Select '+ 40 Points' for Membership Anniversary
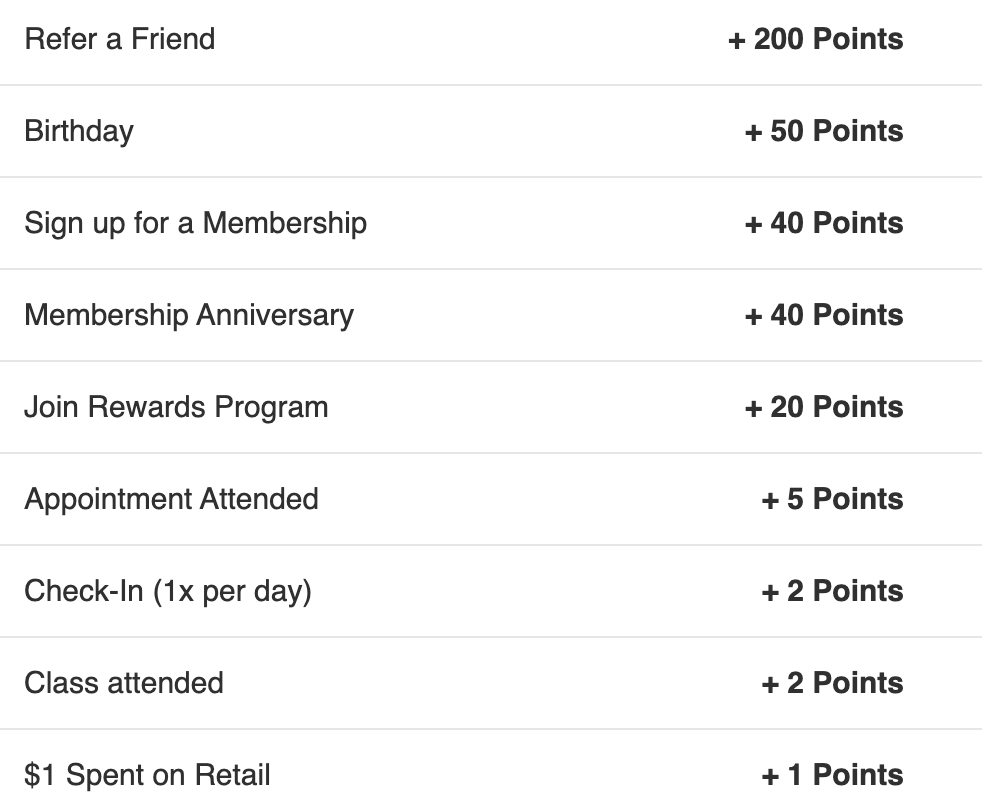982x808 pixels. pos(823,315)
